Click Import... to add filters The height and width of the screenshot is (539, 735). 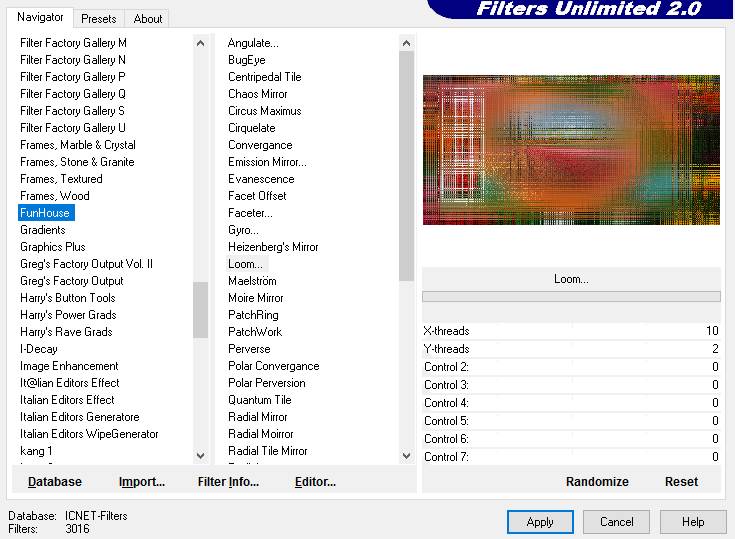(142, 481)
